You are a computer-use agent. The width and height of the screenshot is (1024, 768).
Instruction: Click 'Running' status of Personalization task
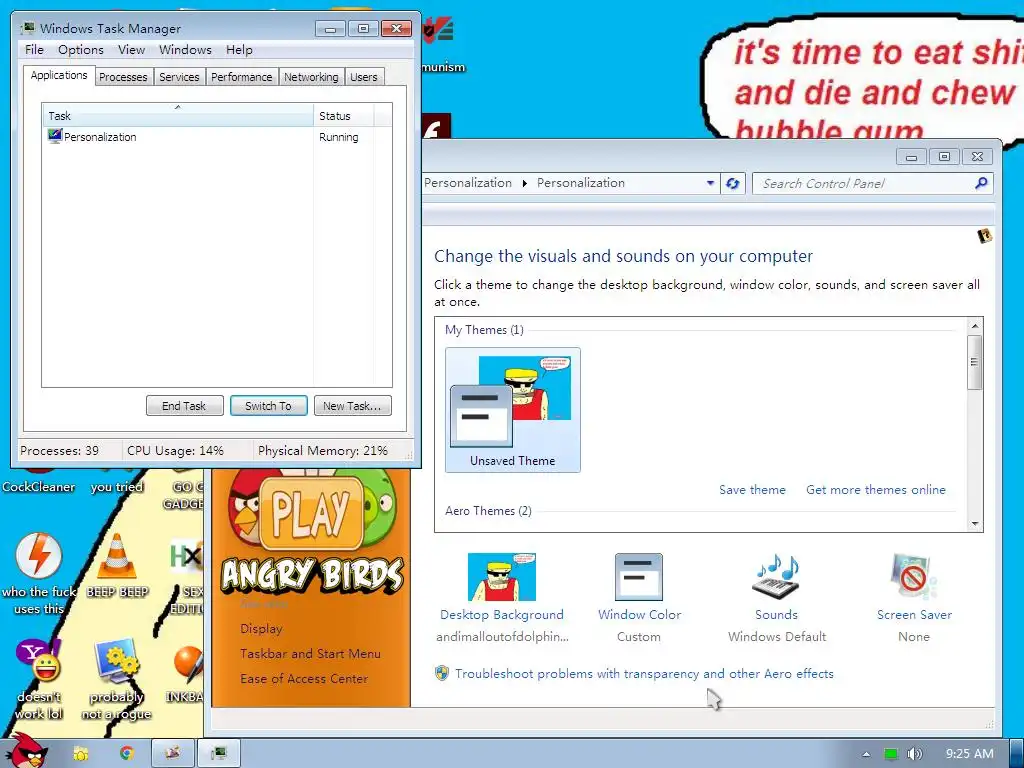(338, 137)
